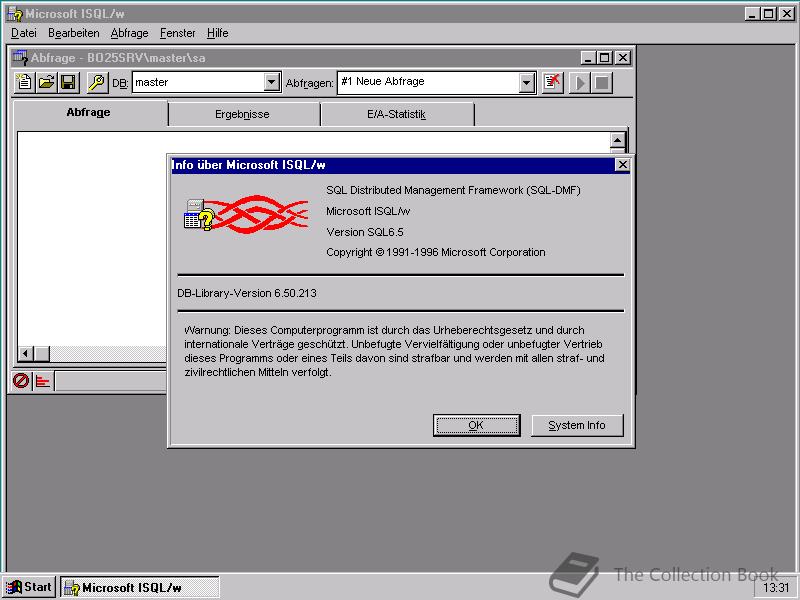Click the 'DB-Library-Version 6.50.213' text
This screenshot has width=800, height=600.
(247, 293)
